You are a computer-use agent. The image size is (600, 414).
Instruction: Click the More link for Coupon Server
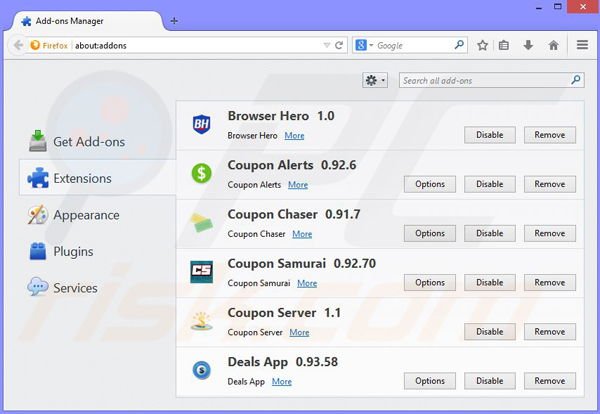pos(299,333)
